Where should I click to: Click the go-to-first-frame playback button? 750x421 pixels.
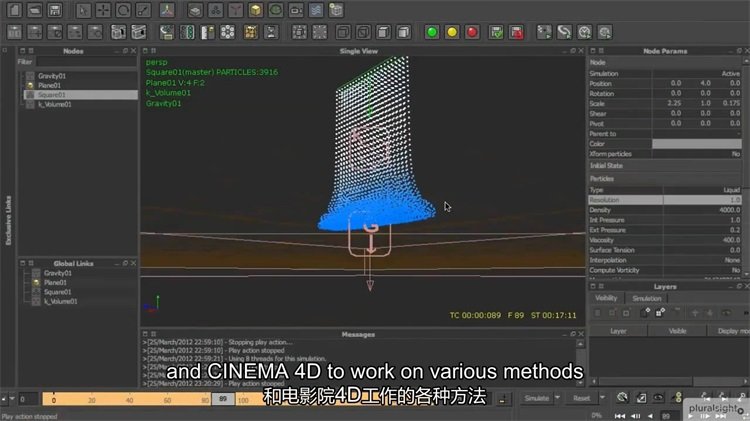(x=620, y=416)
